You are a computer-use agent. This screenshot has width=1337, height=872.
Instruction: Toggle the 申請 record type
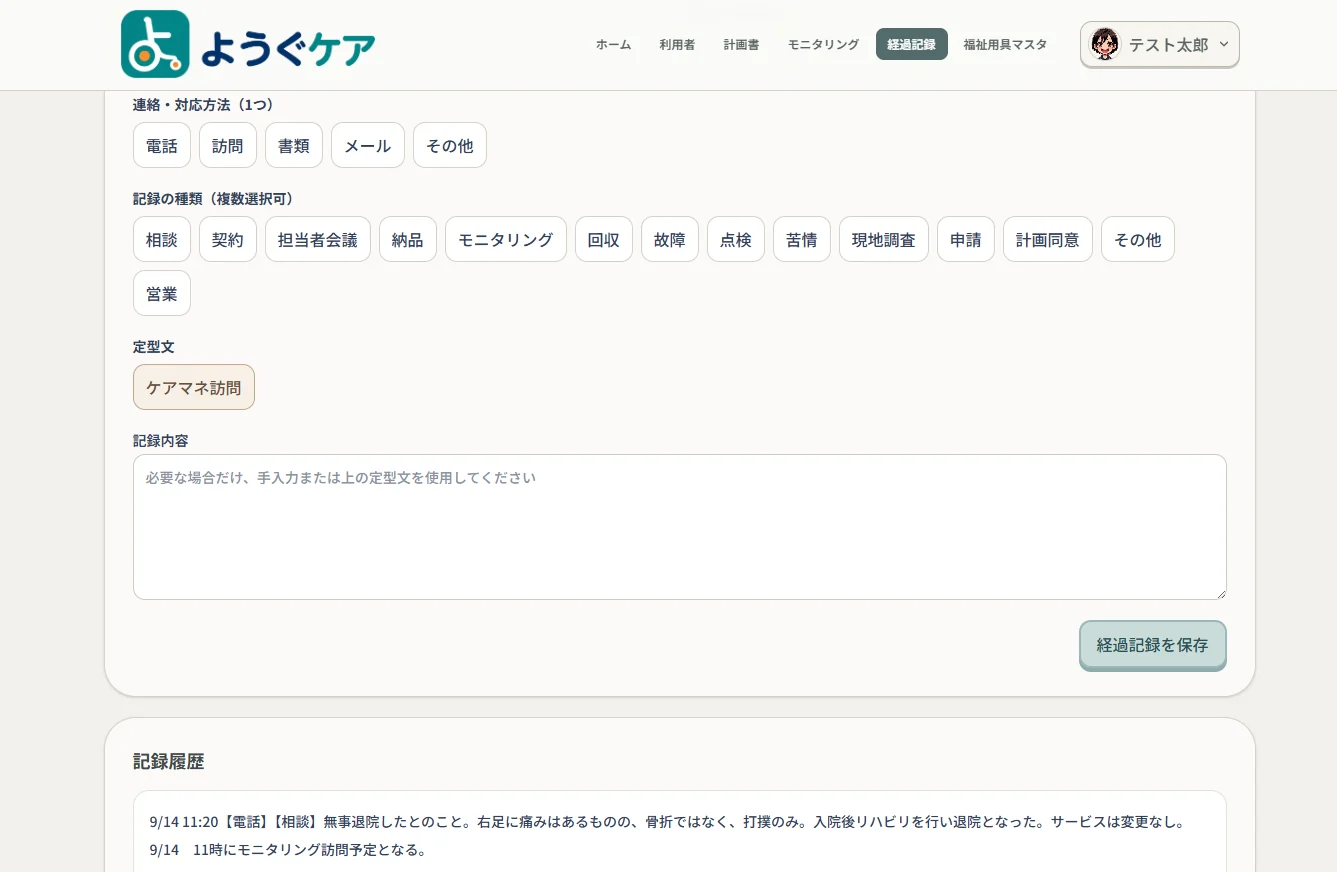tap(966, 239)
